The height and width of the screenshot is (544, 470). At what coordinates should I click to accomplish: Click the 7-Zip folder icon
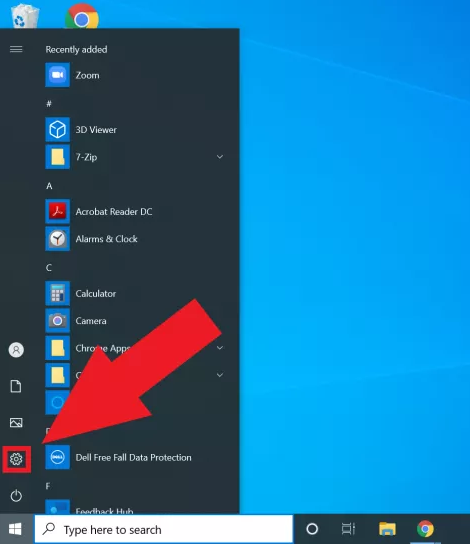(x=58, y=157)
